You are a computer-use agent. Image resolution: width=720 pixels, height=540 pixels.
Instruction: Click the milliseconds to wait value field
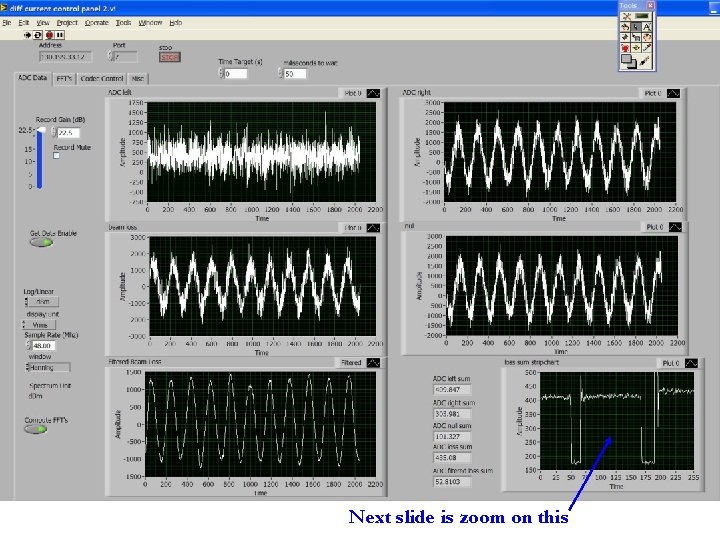click(295, 73)
